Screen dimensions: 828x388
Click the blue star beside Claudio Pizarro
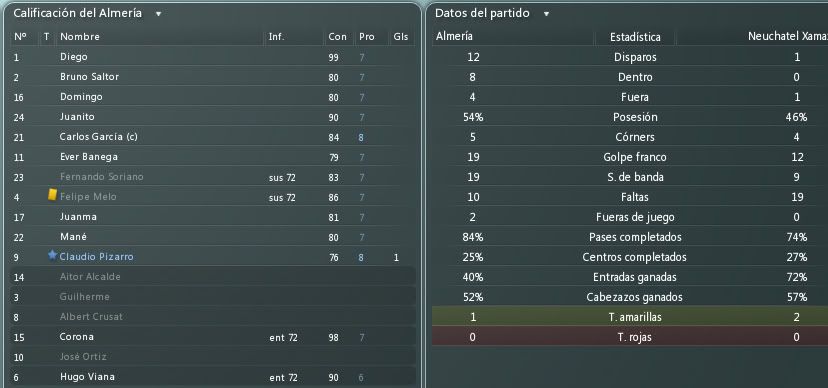click(x=52, y=255)
